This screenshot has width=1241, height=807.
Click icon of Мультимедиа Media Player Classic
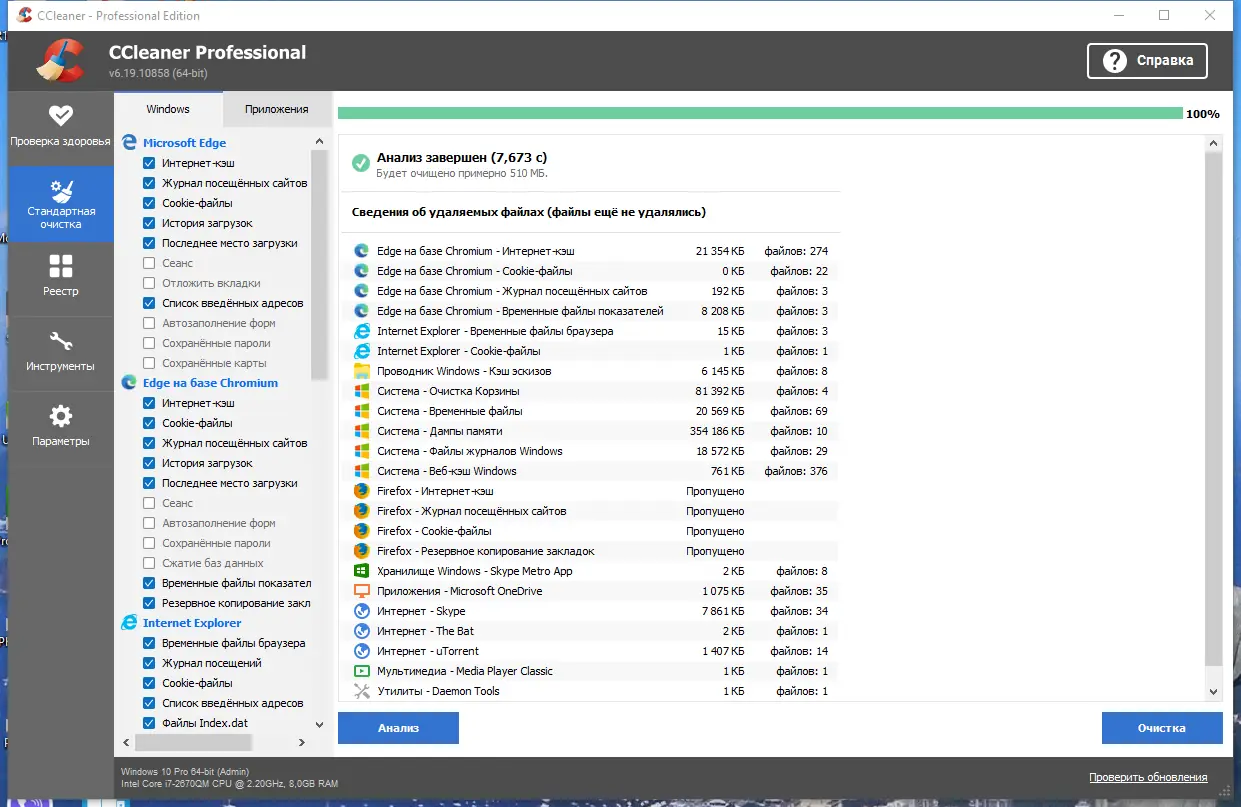[x=361, y=671]
